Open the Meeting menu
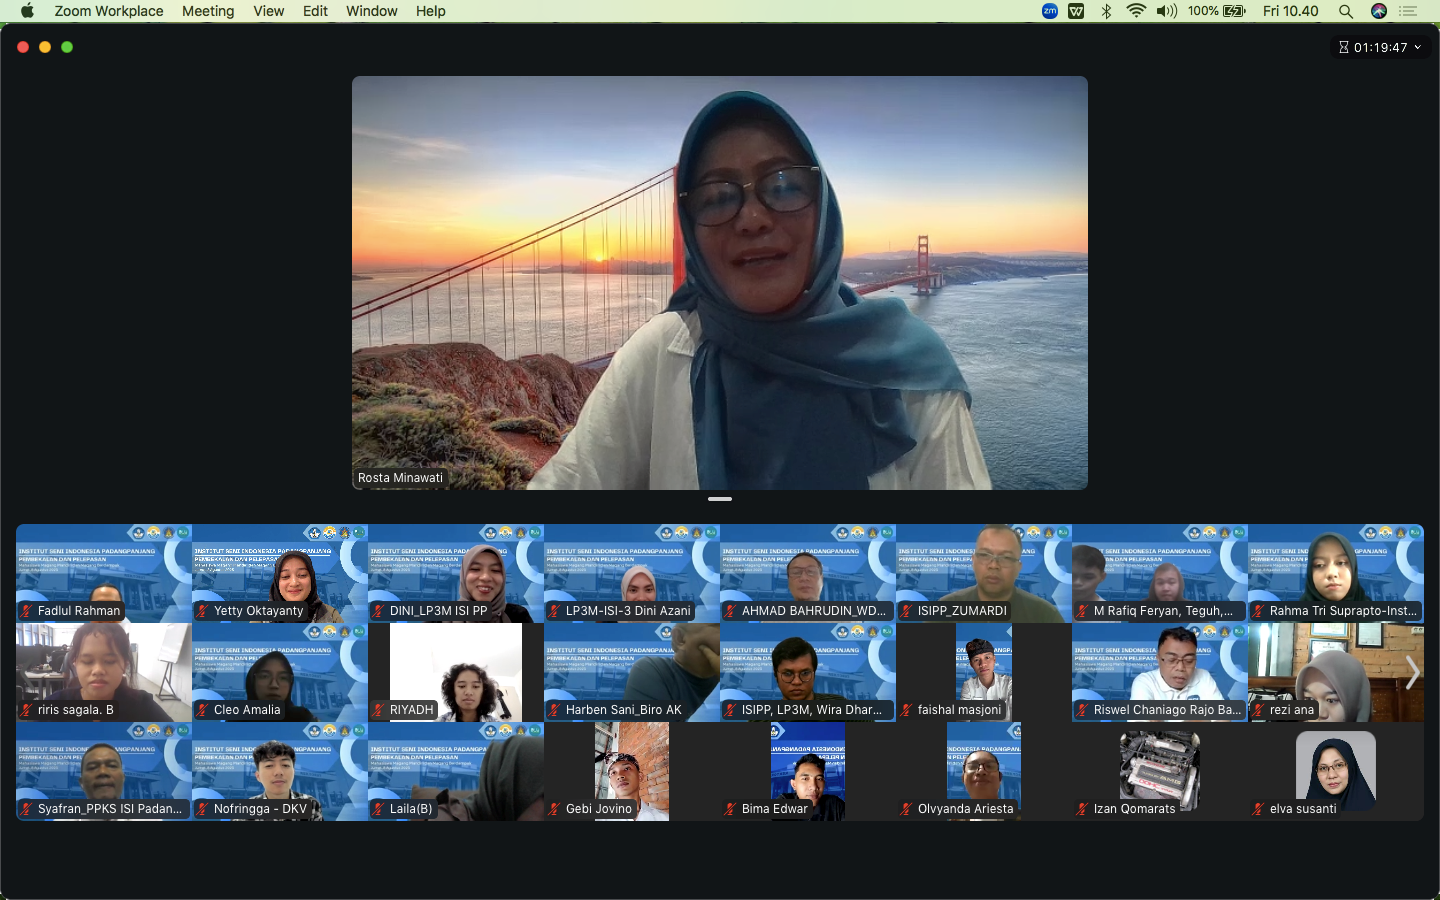The image size is (1440, 900). pos(208,11)
